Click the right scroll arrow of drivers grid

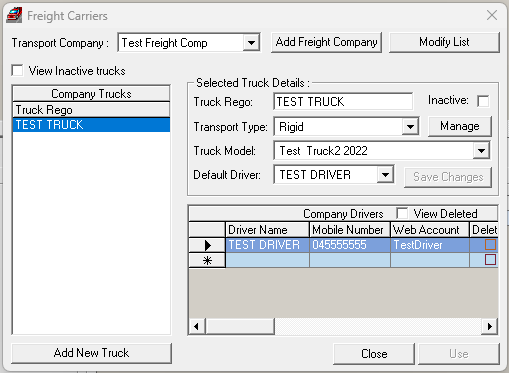489,326
